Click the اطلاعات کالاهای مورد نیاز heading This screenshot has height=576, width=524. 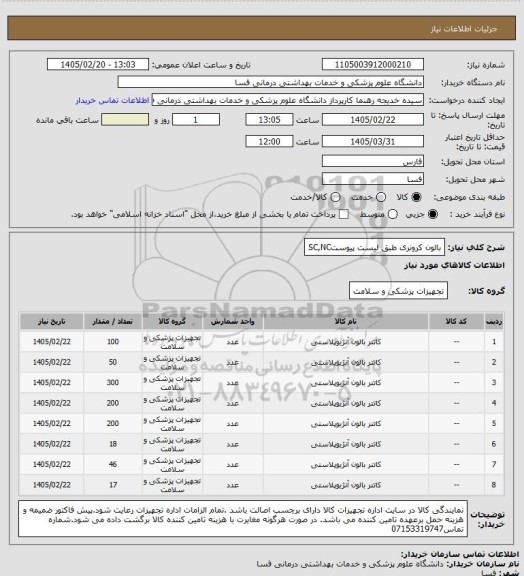[x=454, y=266]
